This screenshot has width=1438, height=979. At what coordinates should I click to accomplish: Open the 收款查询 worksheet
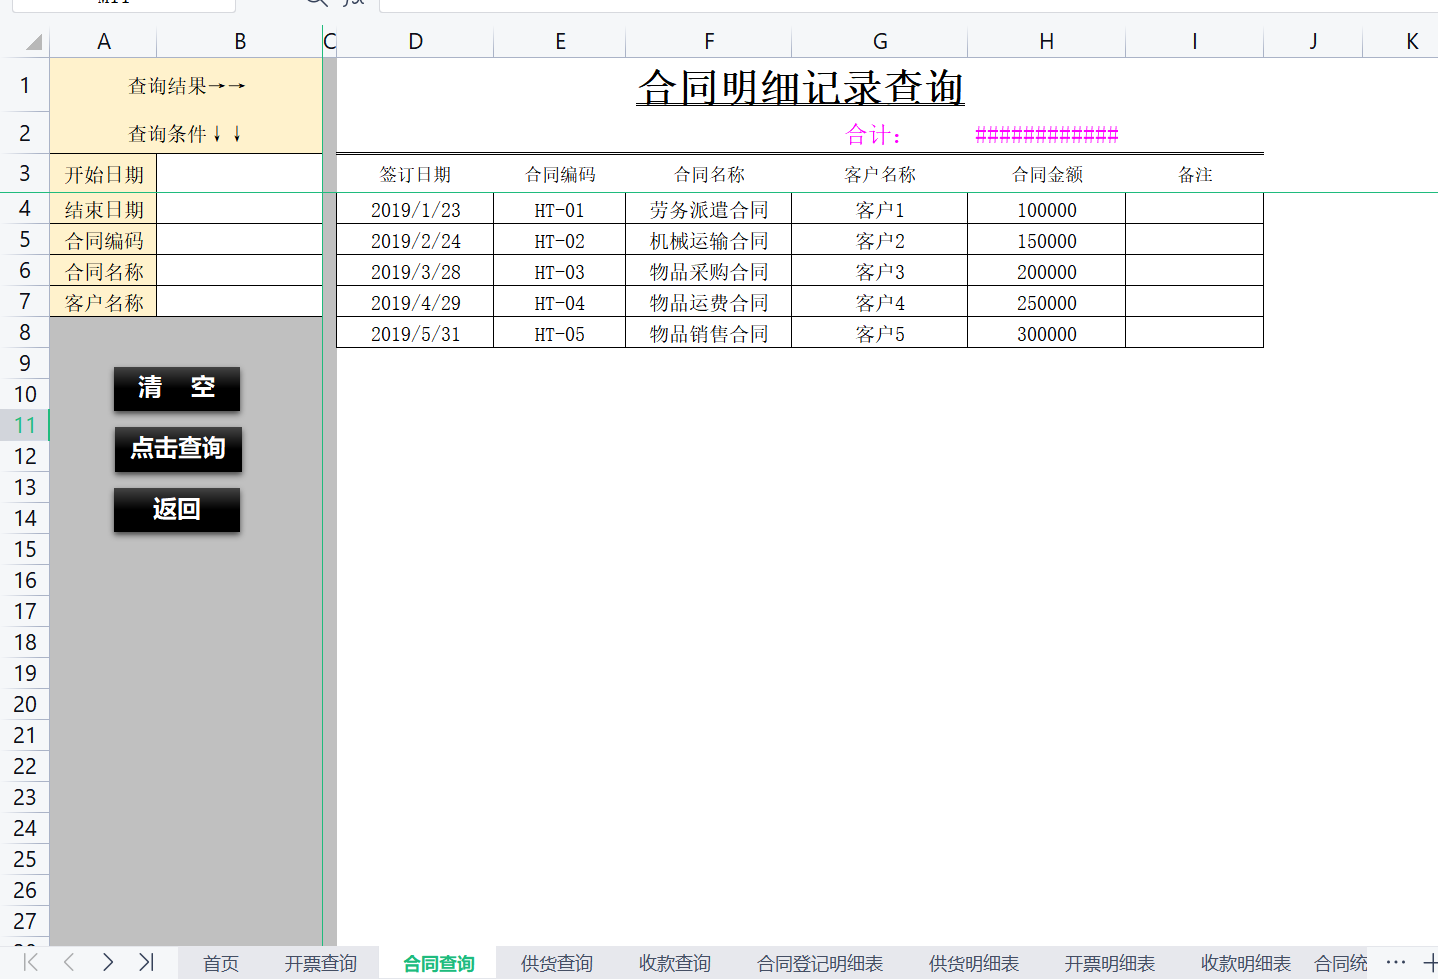click(674, 963)
